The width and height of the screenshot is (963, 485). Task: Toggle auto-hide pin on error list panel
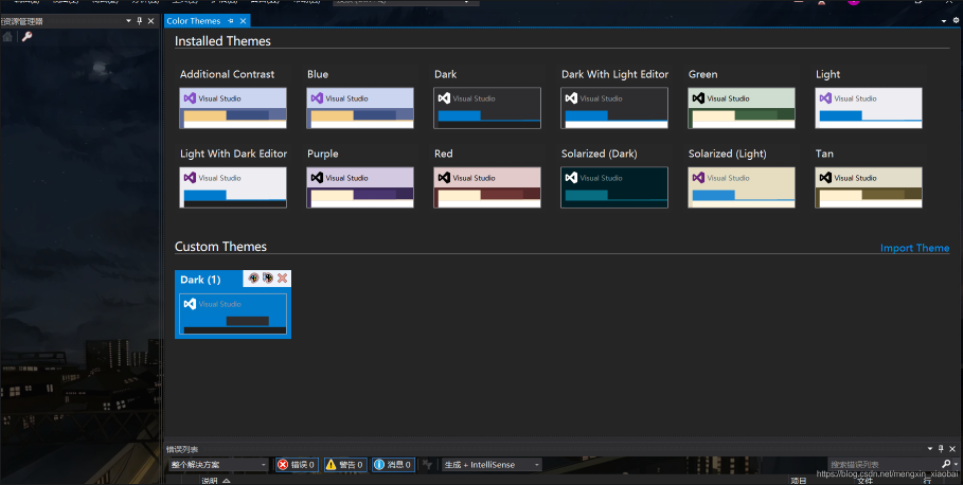pos(941,449)
